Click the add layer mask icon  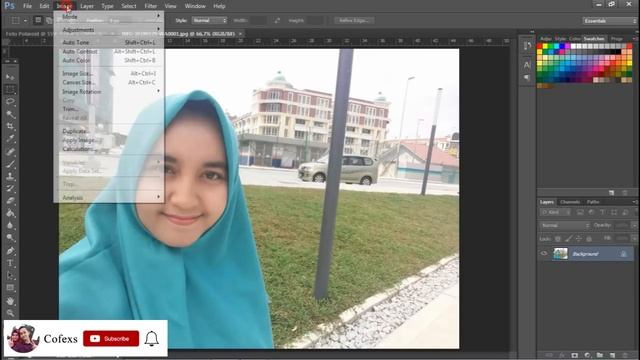(575, 356)
